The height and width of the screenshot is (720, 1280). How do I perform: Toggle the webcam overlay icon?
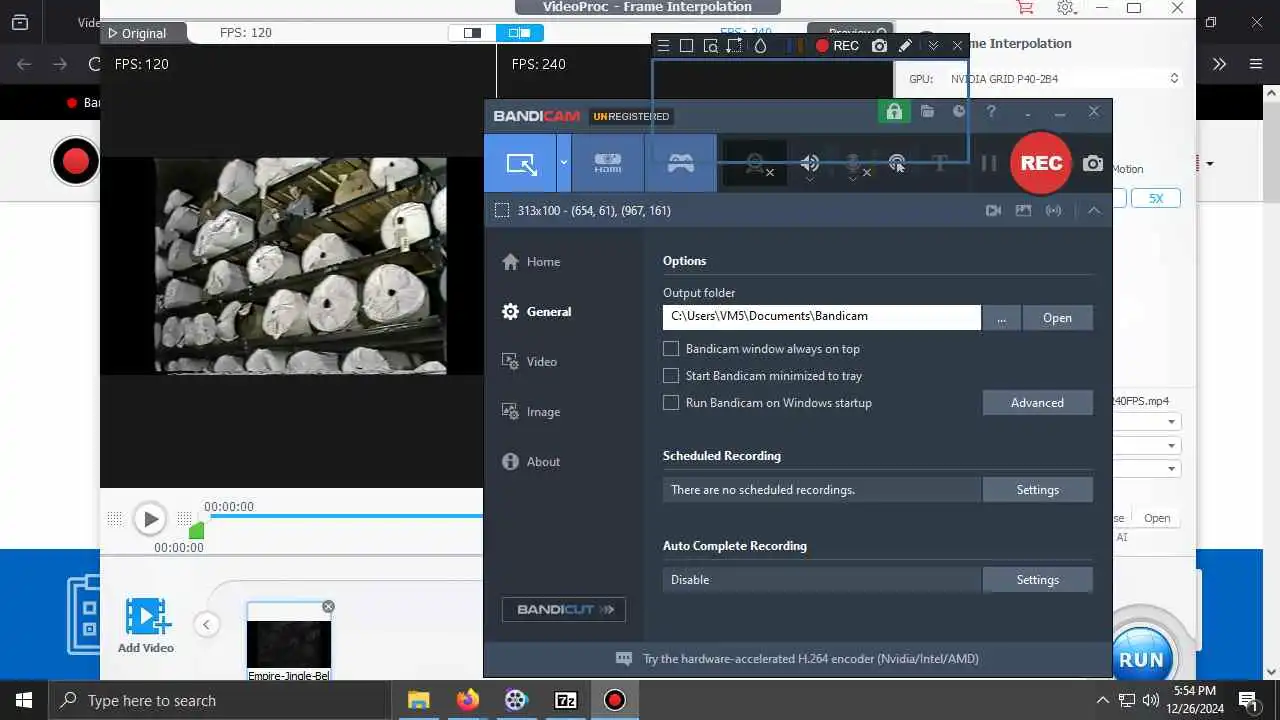(755, 163)
